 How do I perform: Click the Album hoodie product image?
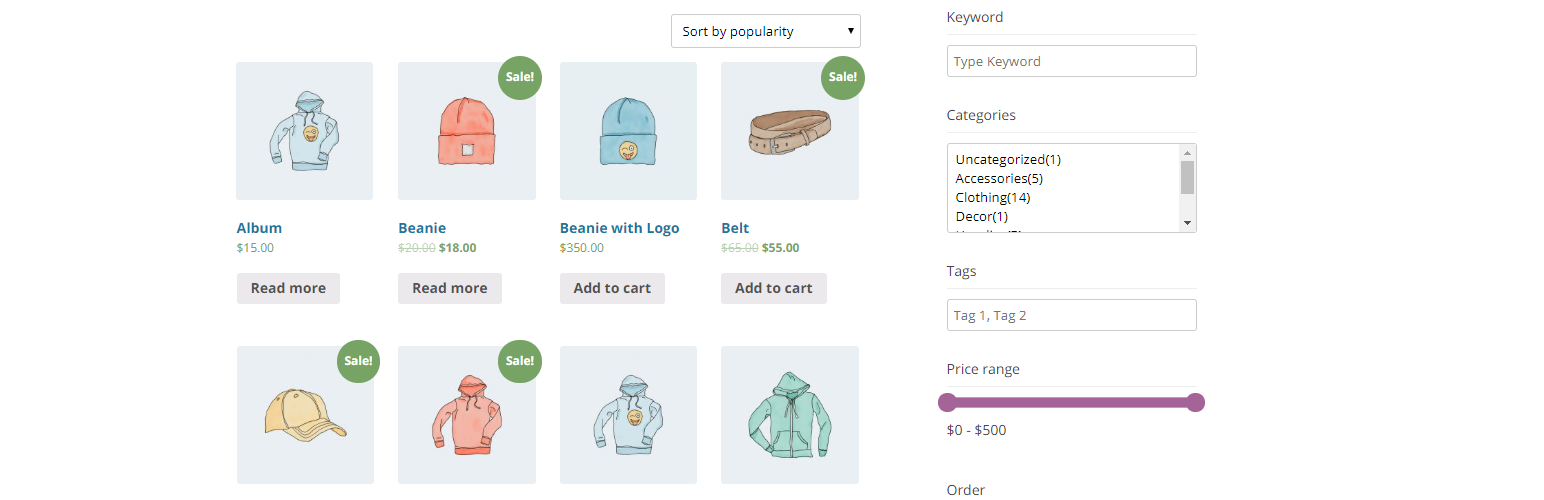pos(304,131)
